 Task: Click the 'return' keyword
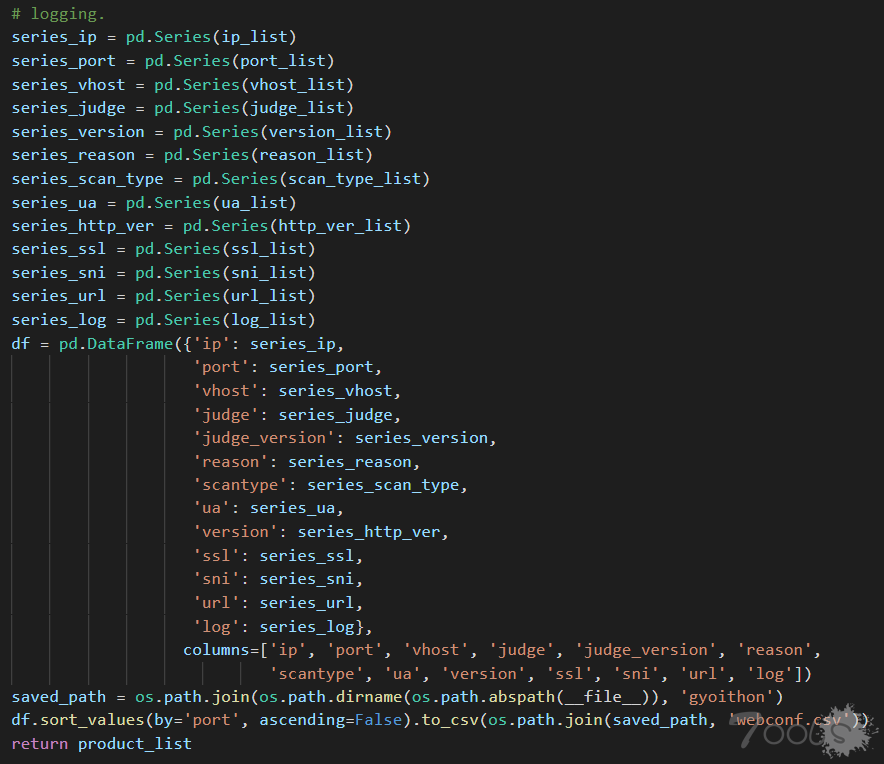39,744
